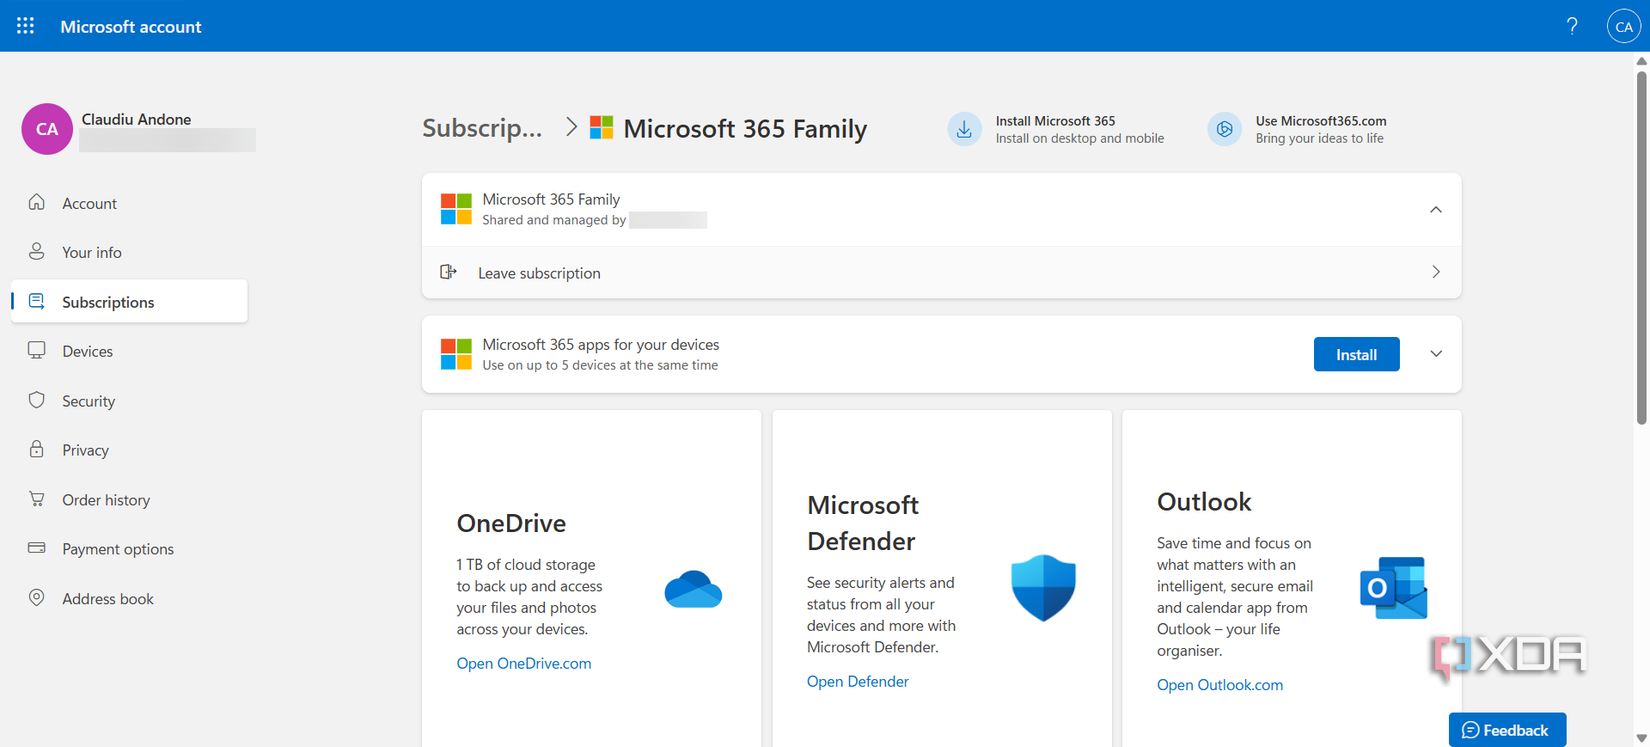Follow the Open Defender link
This screenshot has width=1650, height=747.
click(858, 681)
